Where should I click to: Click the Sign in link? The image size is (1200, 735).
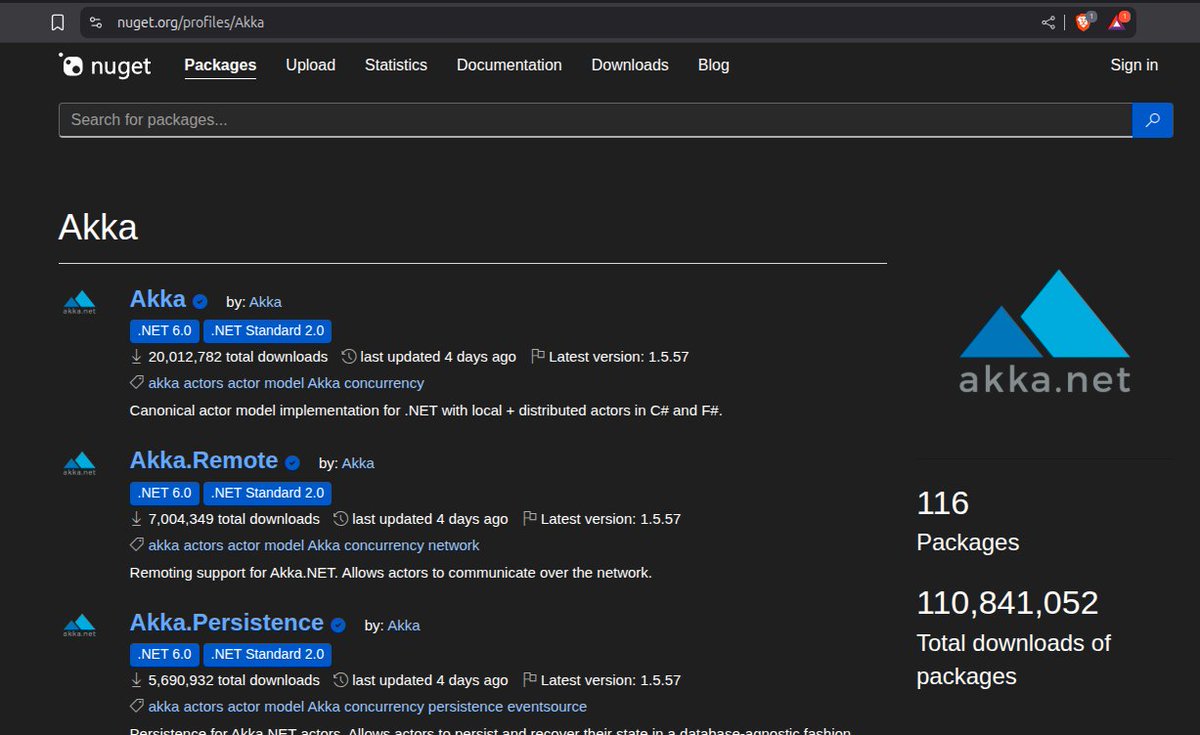1134,65
